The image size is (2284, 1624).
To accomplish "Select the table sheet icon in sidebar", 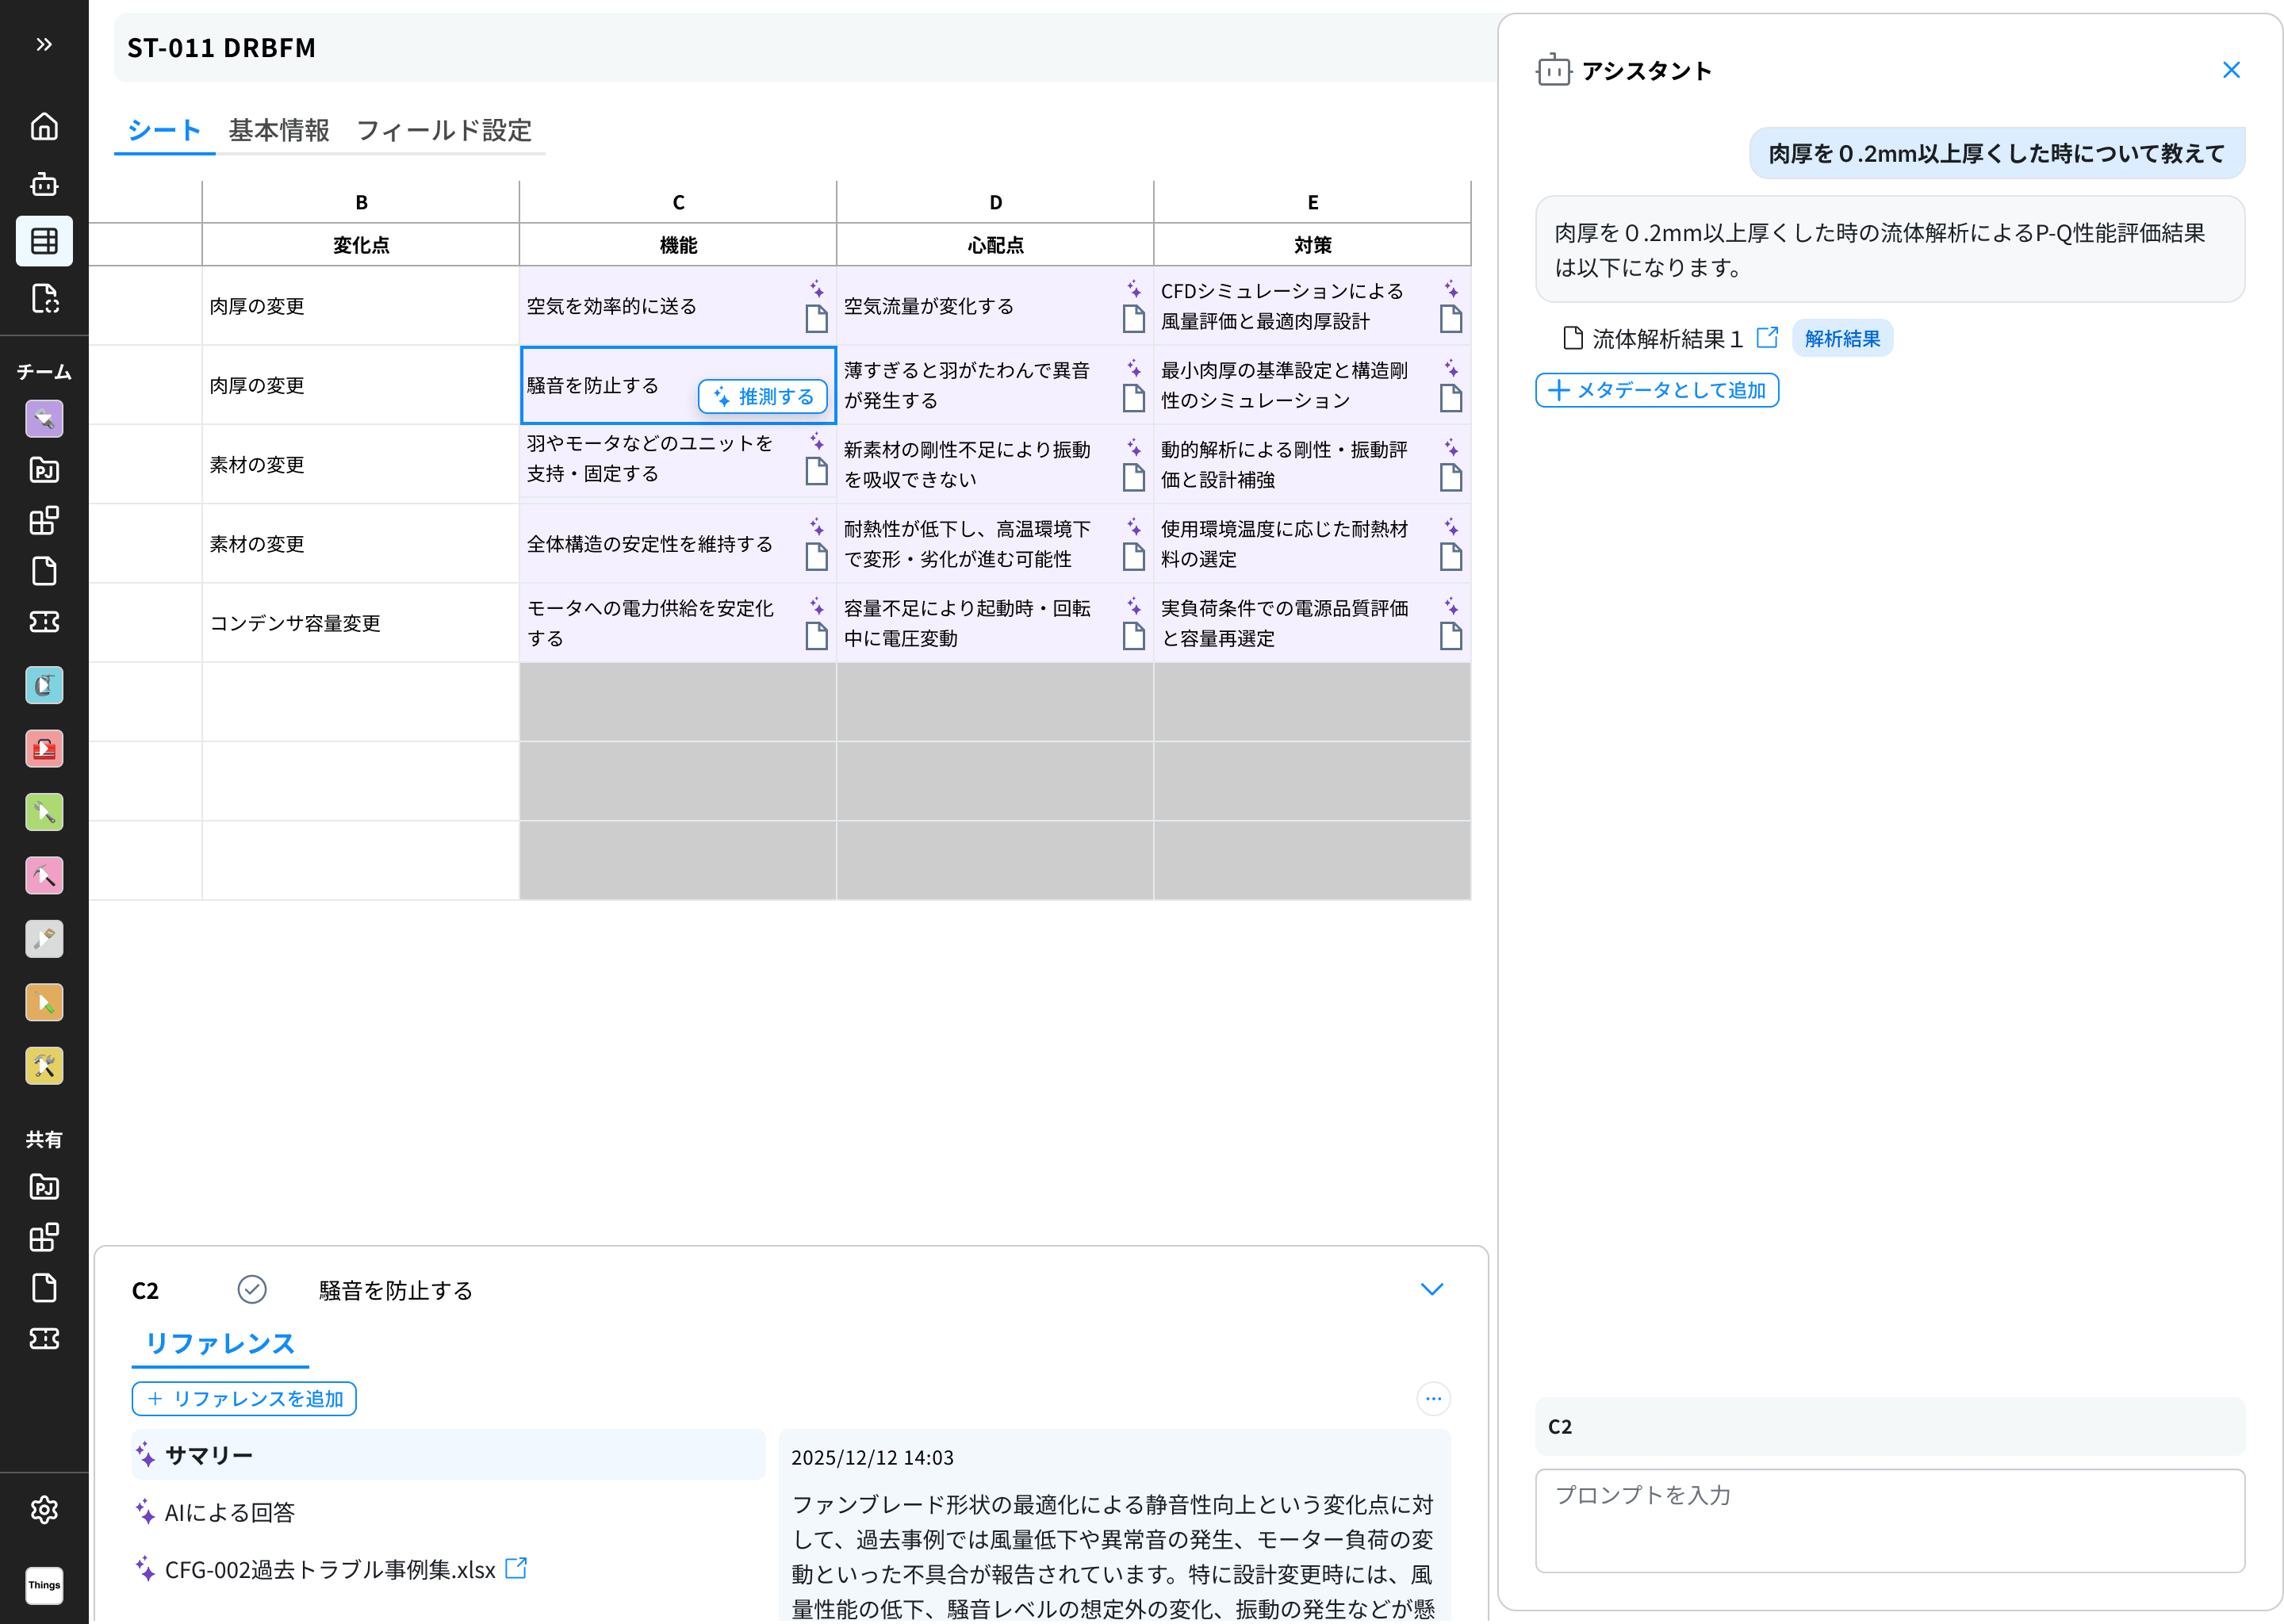I will (x=44, y=241).
